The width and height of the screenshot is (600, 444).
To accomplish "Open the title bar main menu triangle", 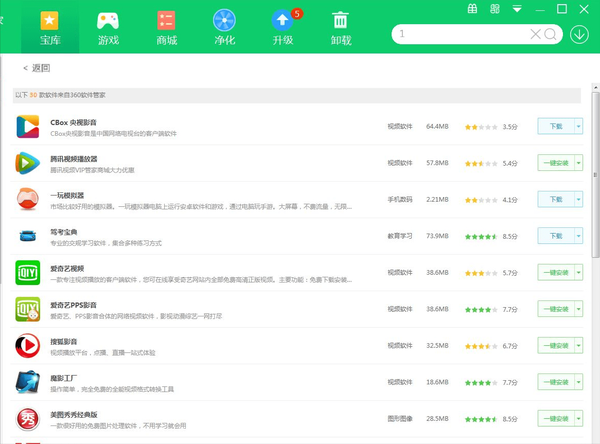I will coord(517,9).
